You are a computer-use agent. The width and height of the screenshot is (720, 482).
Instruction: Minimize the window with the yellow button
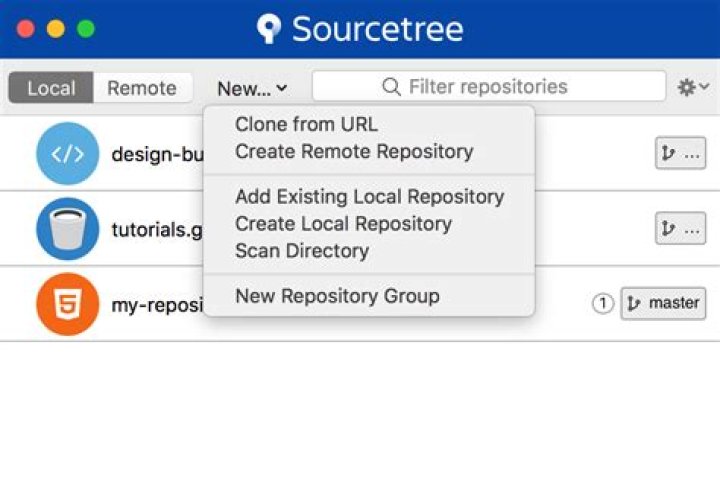pyautogui.click(x=56, y=28)
